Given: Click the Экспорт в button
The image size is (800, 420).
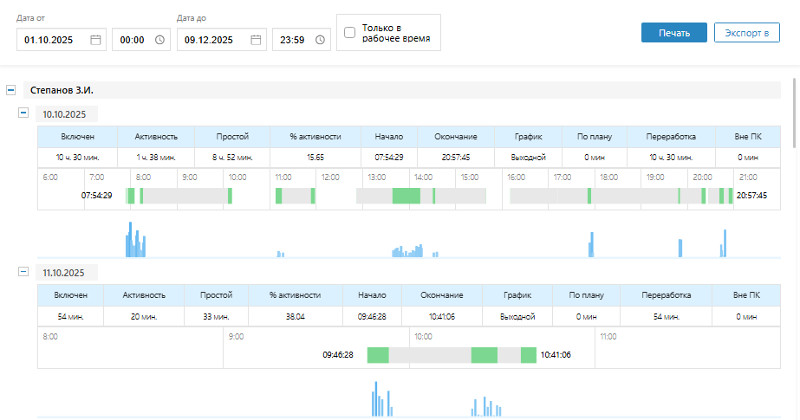Looking at the screenshot, I should coord(746,33).
